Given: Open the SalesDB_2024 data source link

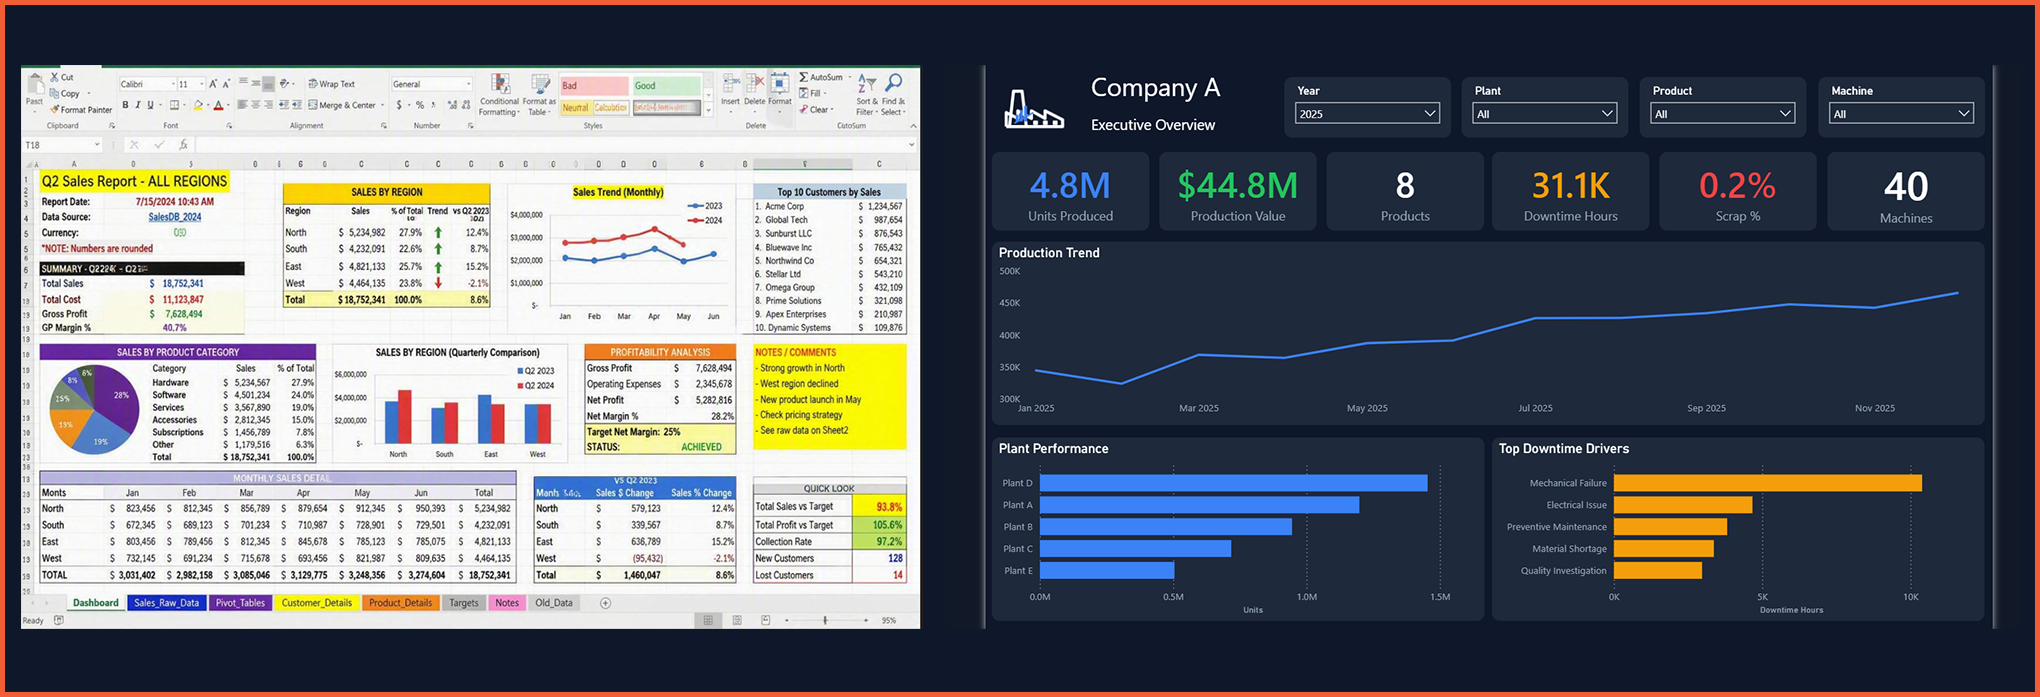Looking at the screenshot, I should [x=175, y=217].
